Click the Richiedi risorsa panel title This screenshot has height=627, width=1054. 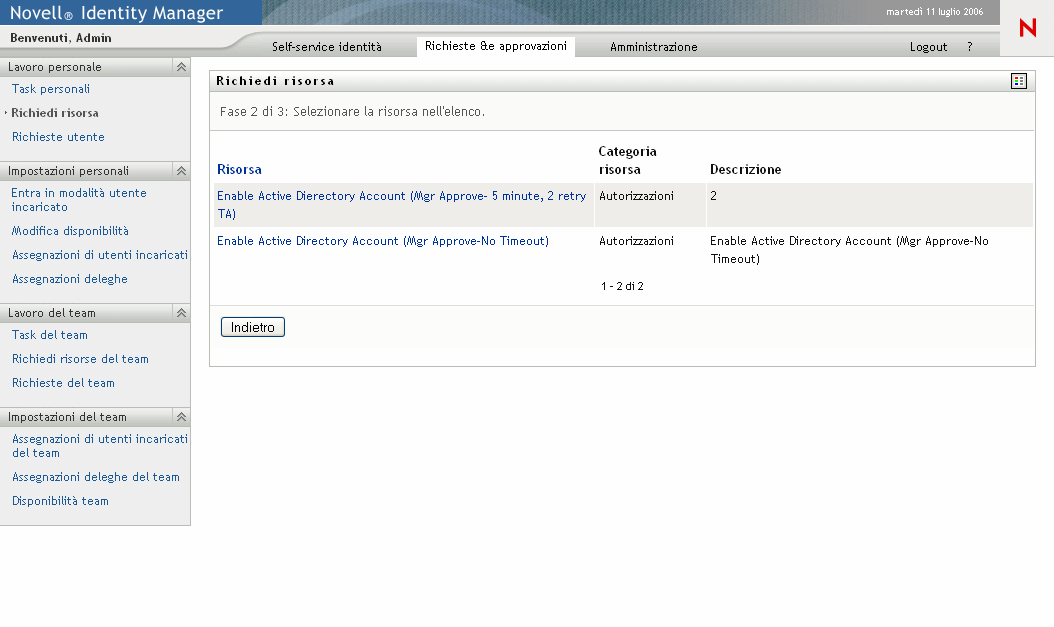pyautogui.click(x=275, y=81)
